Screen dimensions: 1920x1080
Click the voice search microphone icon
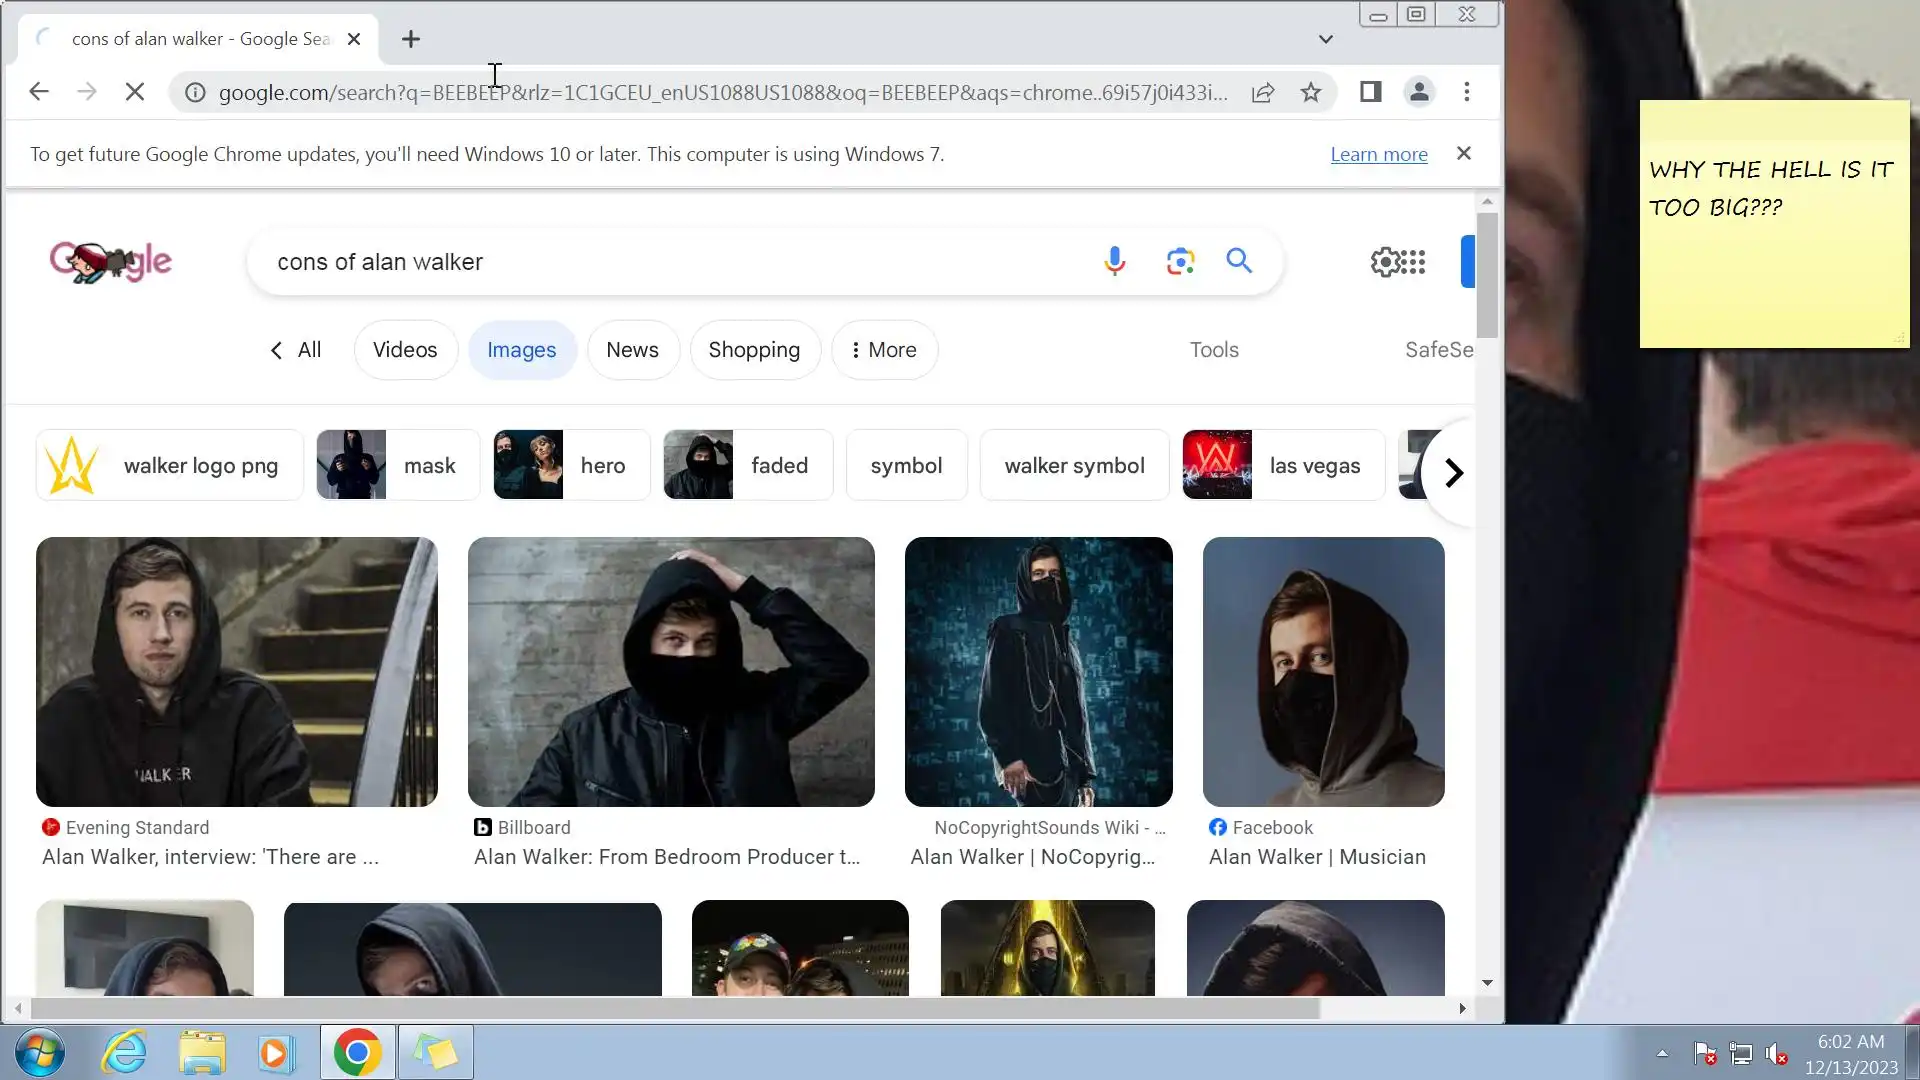pyautogui.click(x=1114, y=261)
